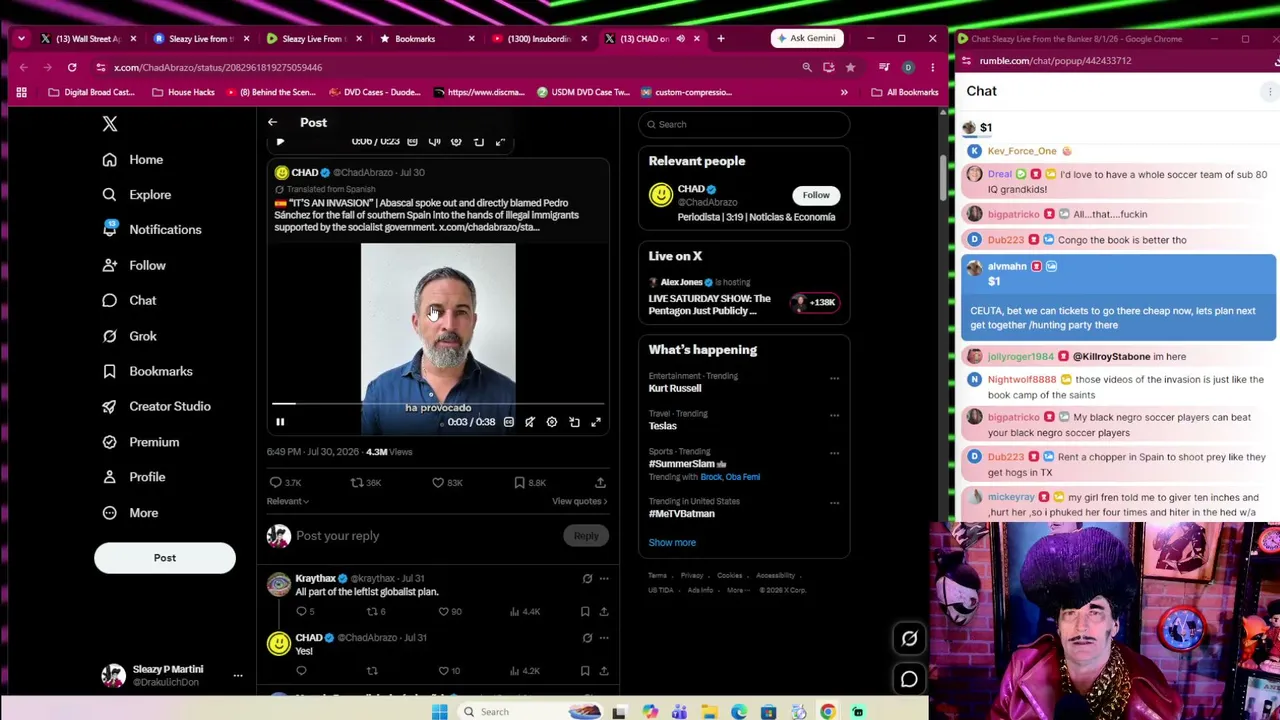Click the Ask Gemini button

(806, 39)
